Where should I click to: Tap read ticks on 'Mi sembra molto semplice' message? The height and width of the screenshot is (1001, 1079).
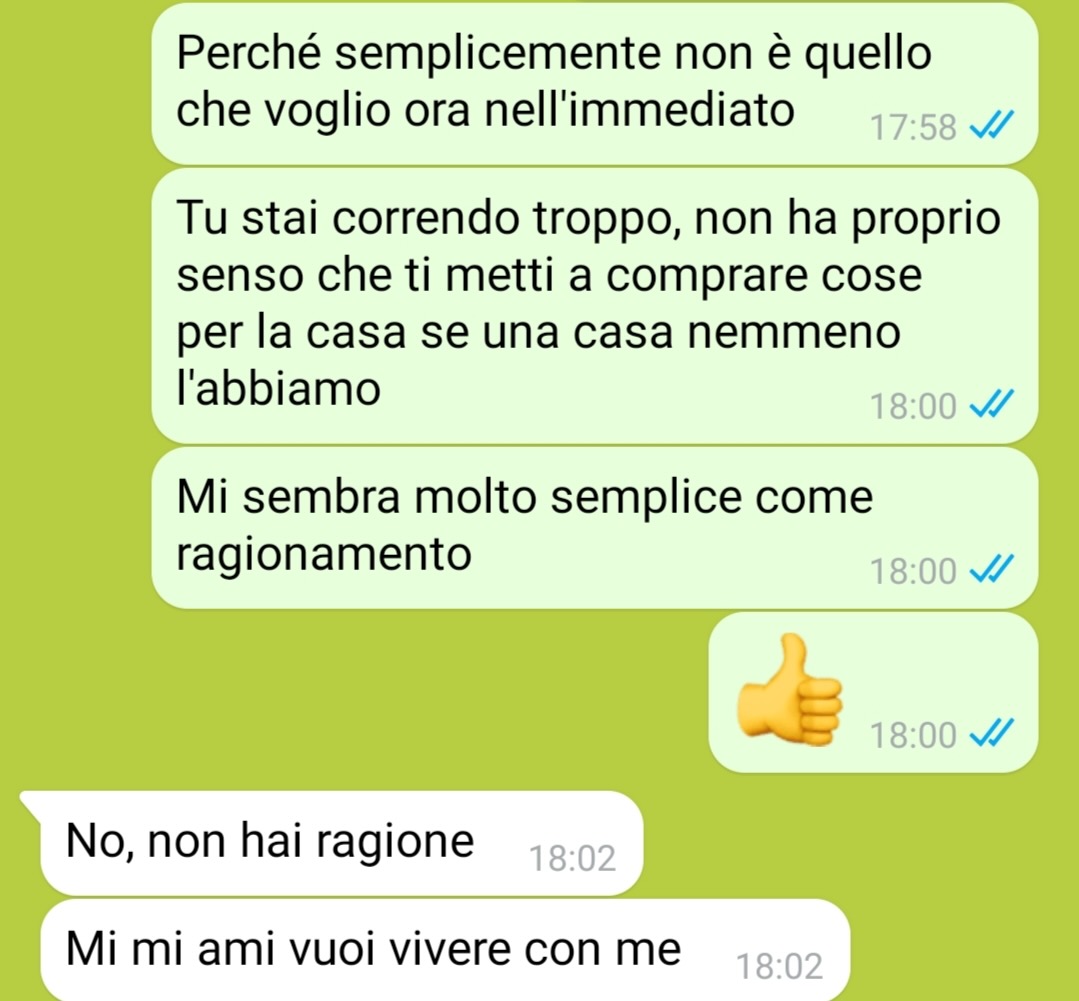click(992, 570)
